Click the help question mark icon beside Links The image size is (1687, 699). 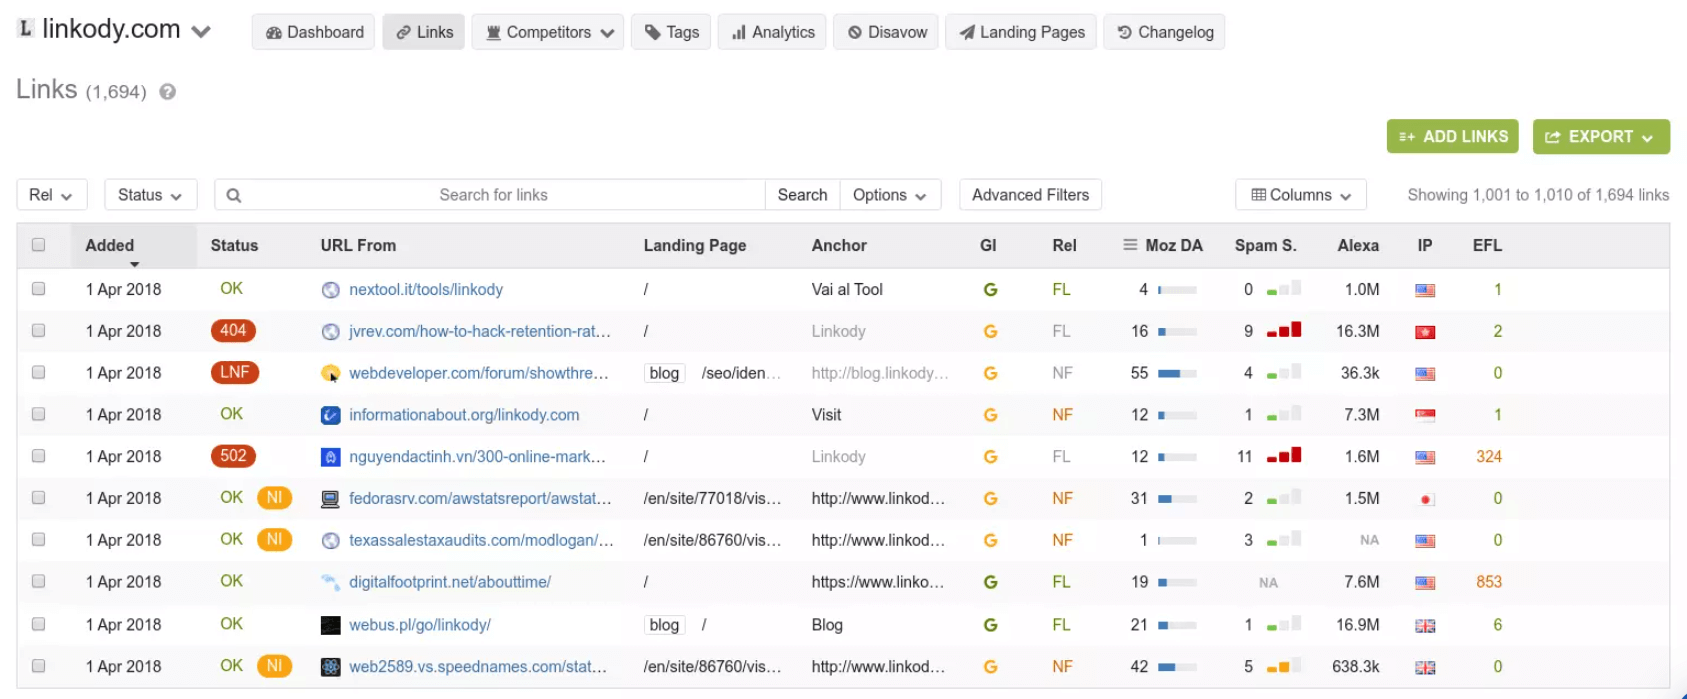tap(168, 92)
